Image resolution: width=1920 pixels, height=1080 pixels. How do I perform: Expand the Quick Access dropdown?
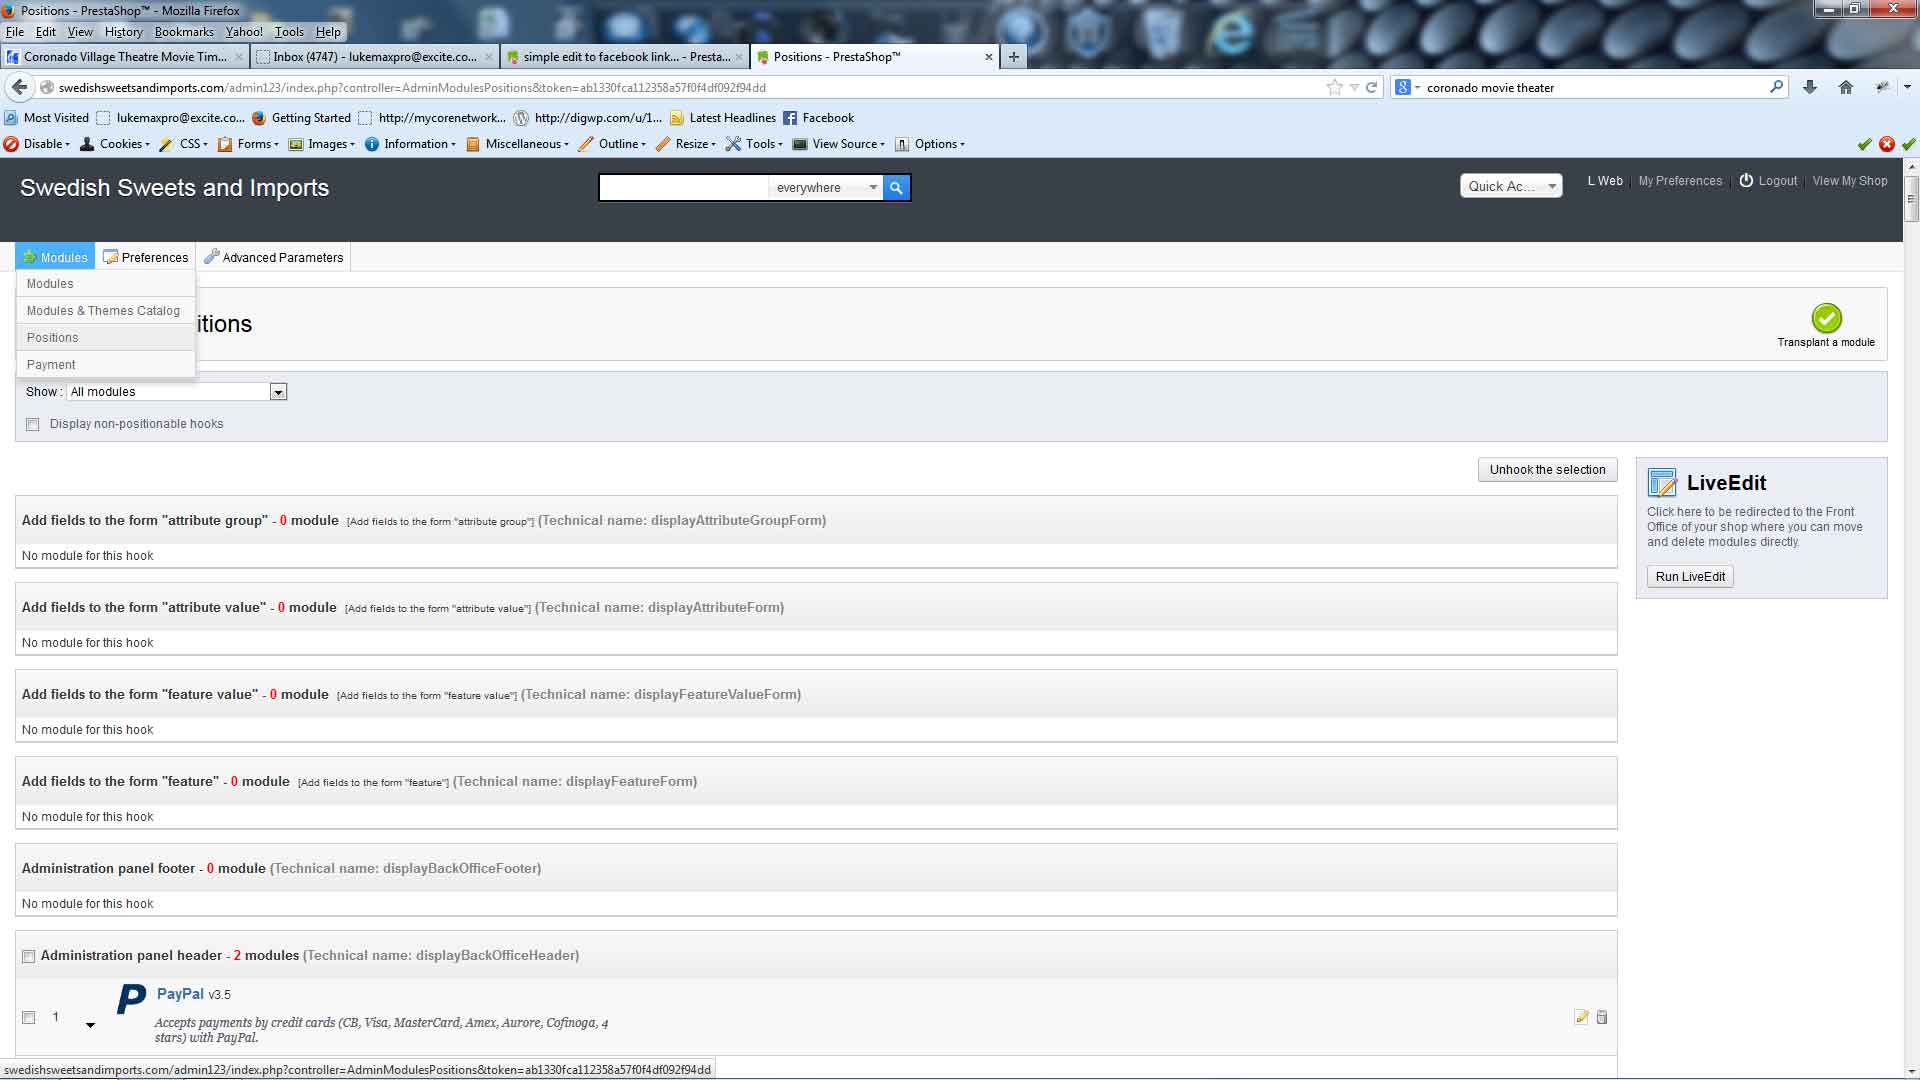tap(1511, 187)
